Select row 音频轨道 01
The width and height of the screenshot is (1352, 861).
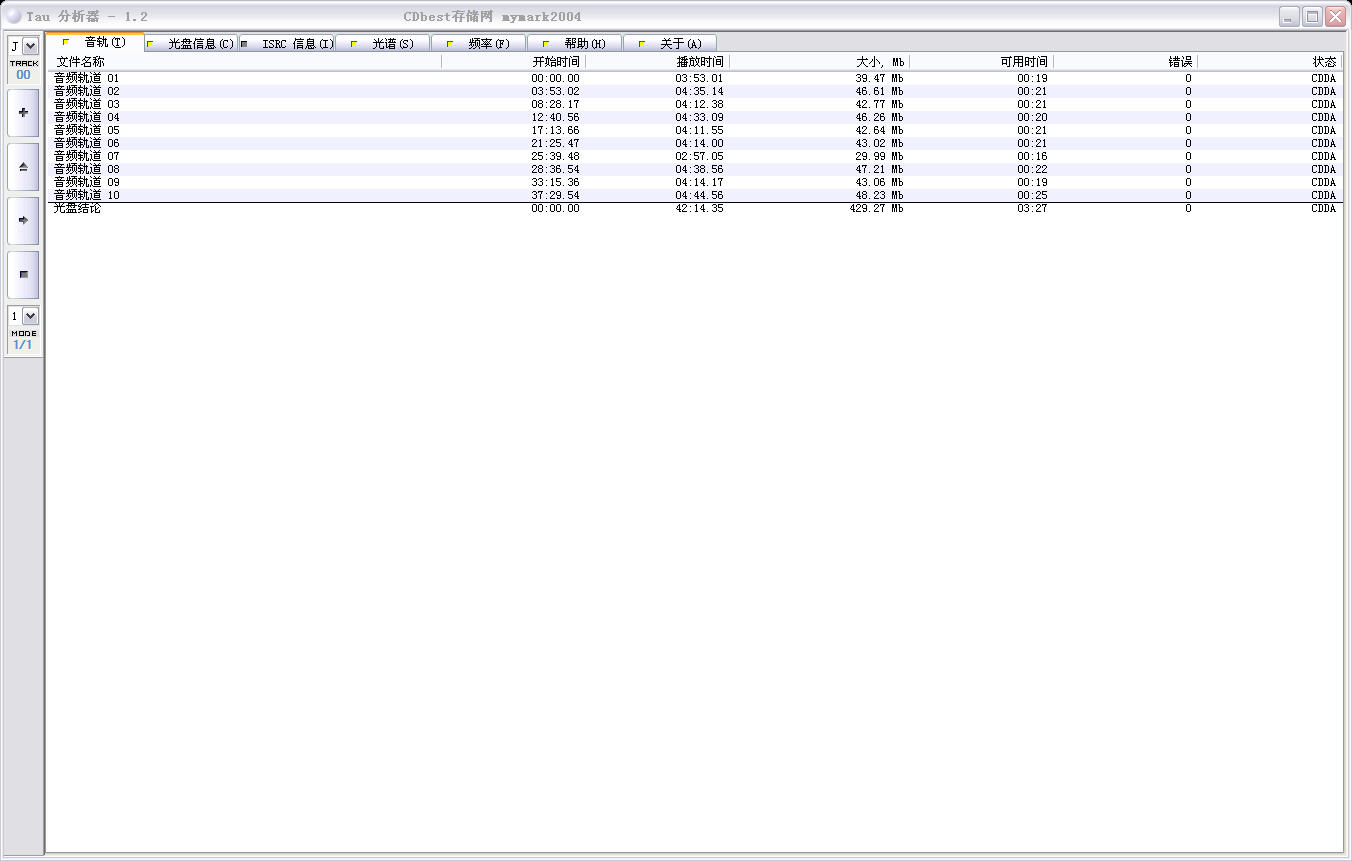695,78
